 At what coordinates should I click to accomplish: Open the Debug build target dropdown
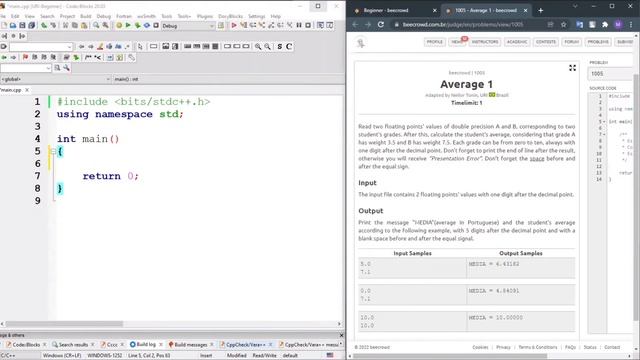click(211, 26)
